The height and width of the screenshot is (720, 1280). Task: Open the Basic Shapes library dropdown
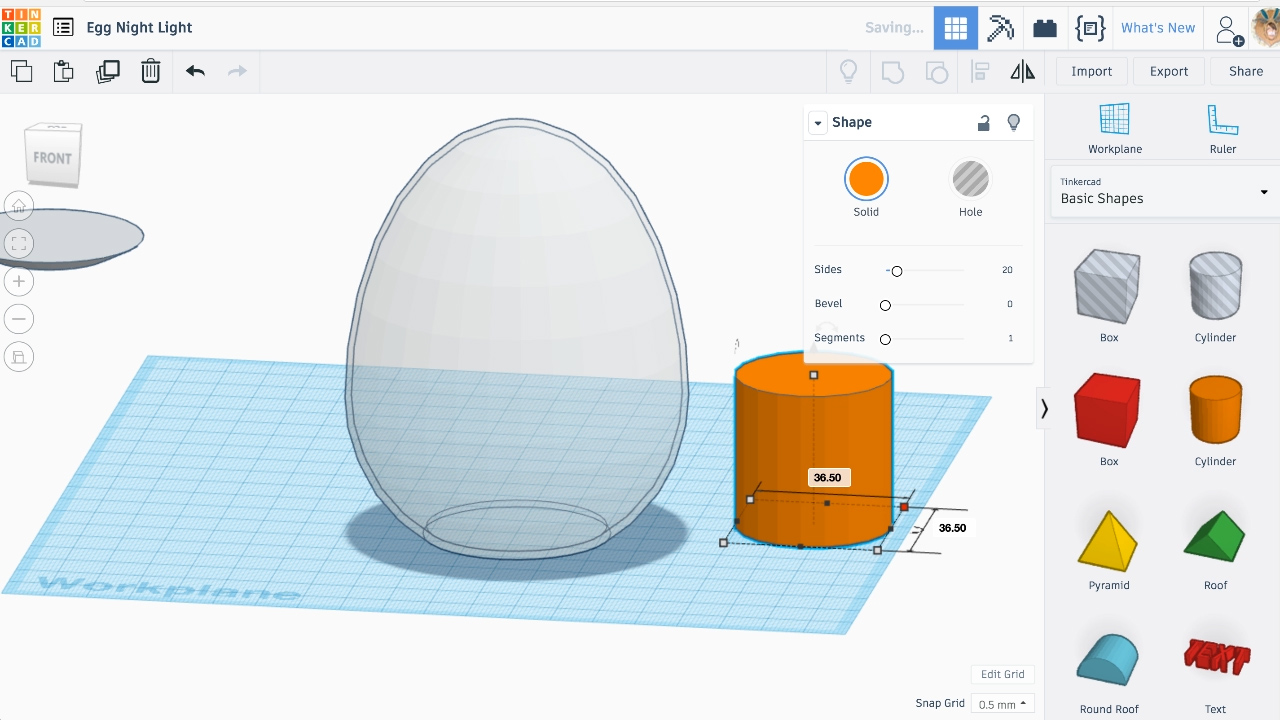pos(1163,191)
